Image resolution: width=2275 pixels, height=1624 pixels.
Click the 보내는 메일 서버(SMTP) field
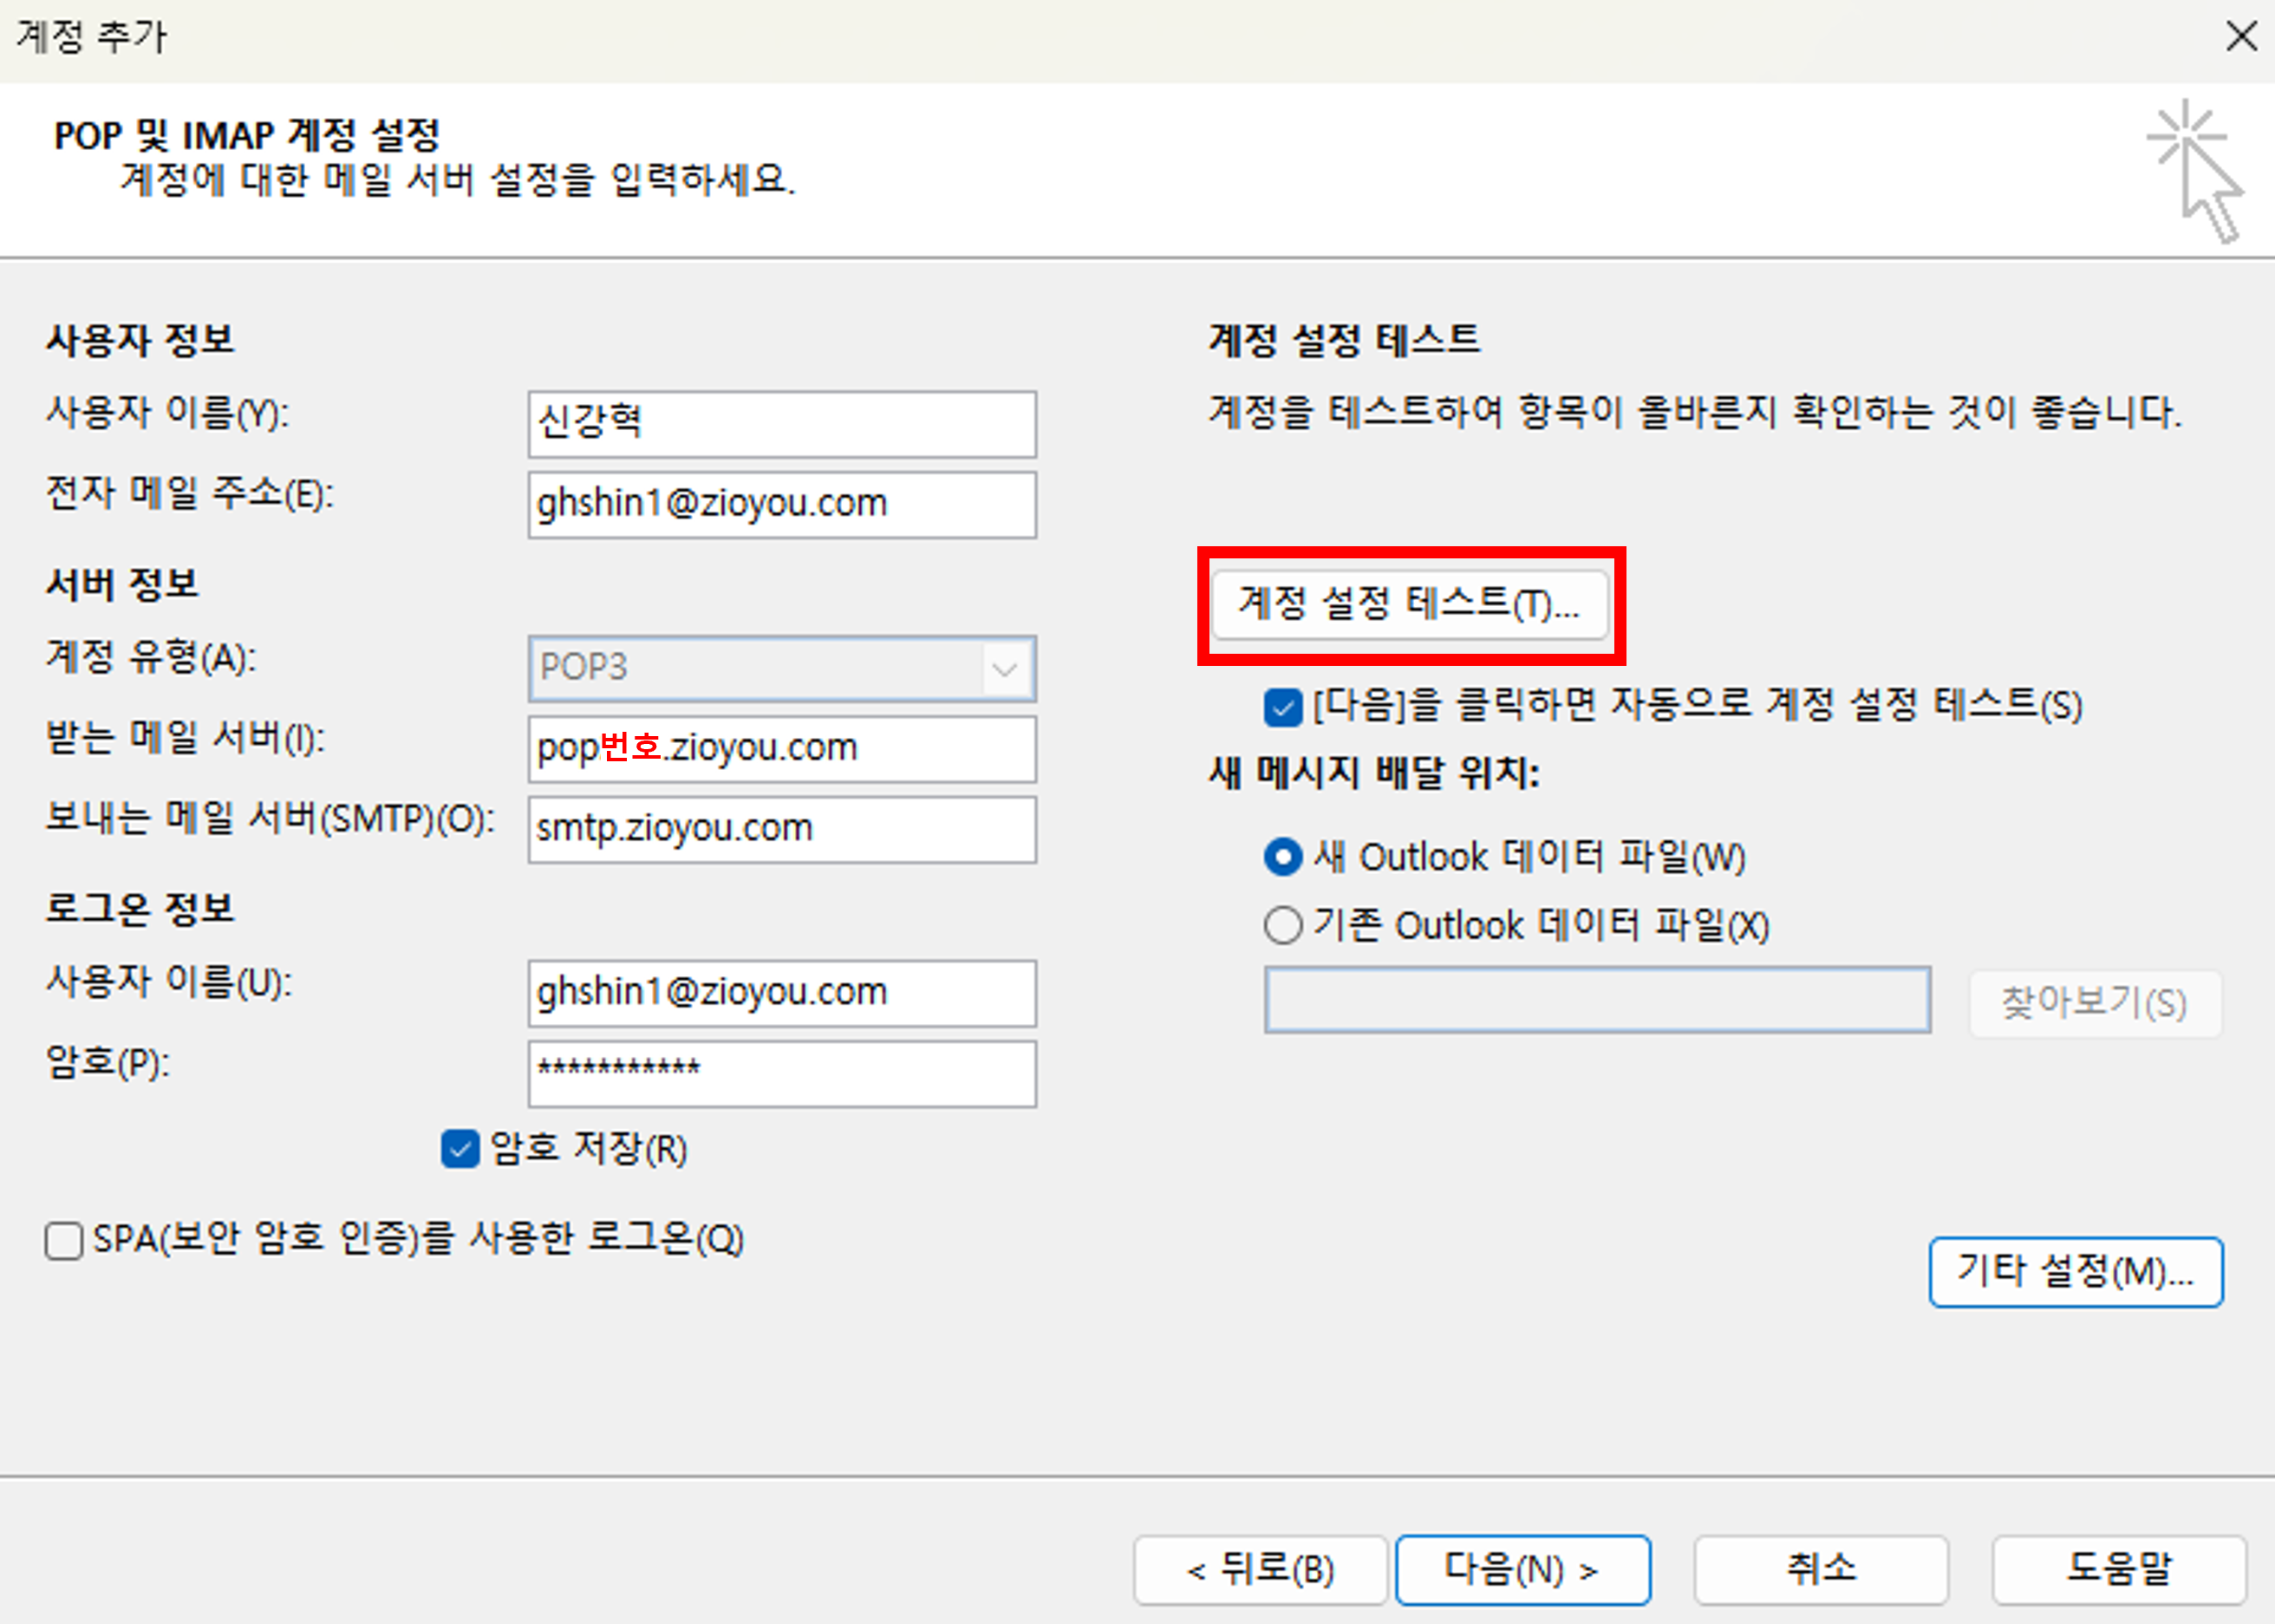[x=782, y=830]
